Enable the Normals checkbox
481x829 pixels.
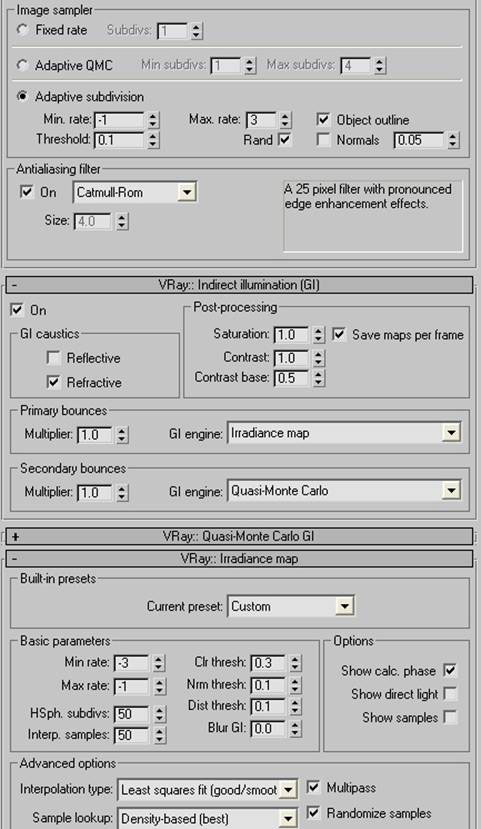click(x=323, y=140)
